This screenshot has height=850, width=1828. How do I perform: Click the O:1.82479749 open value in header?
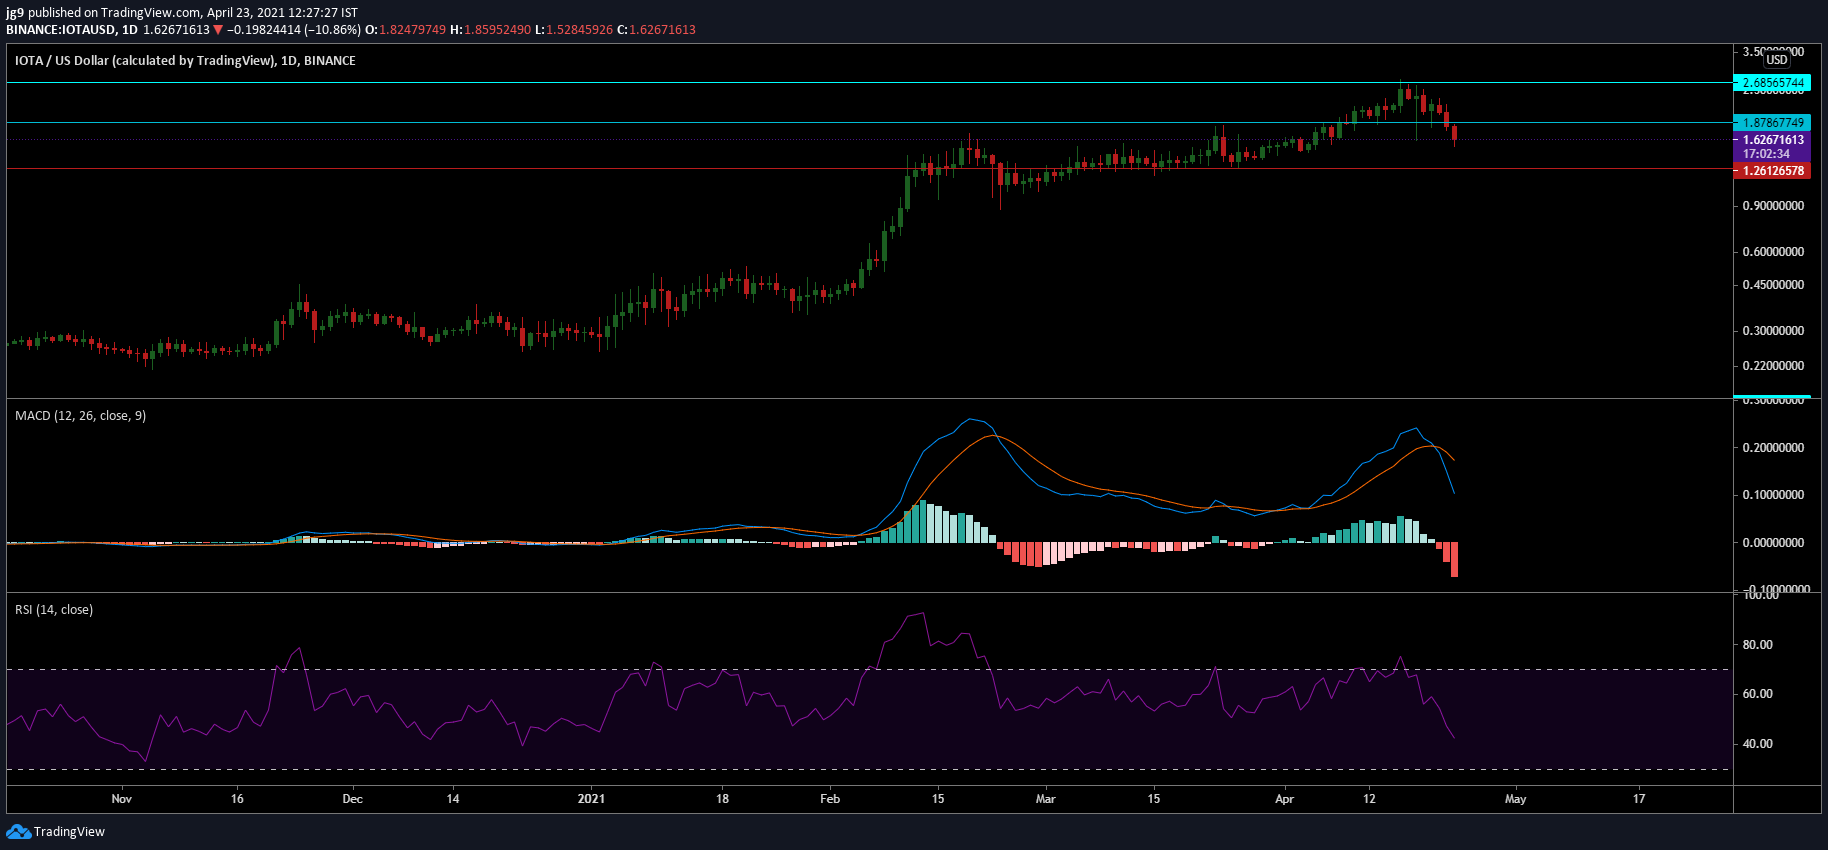406,30
